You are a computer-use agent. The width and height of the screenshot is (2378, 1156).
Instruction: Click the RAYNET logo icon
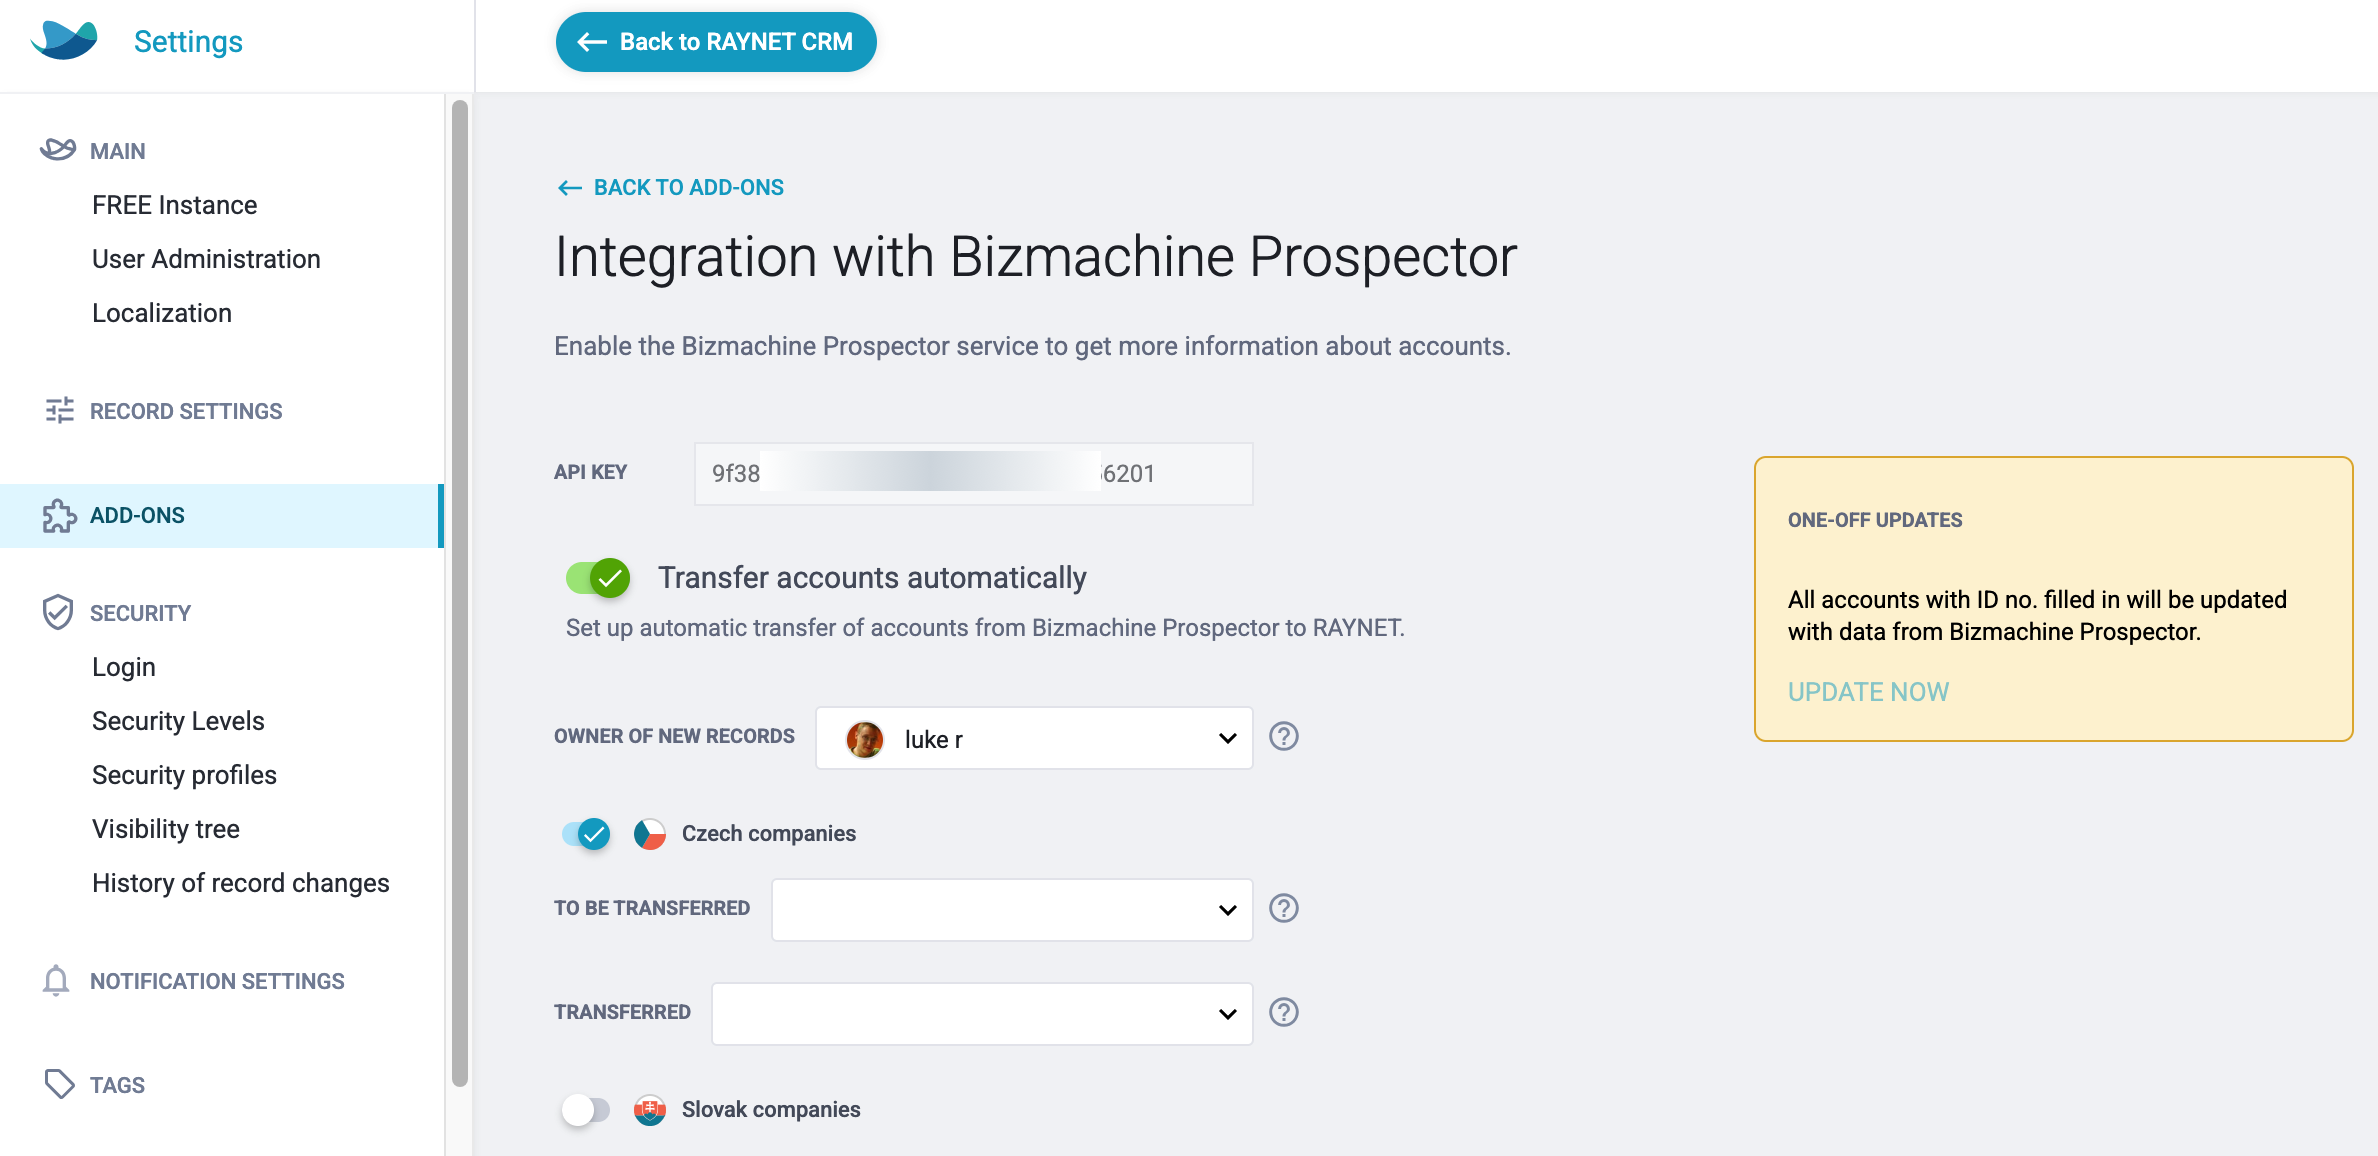(64, 40)
